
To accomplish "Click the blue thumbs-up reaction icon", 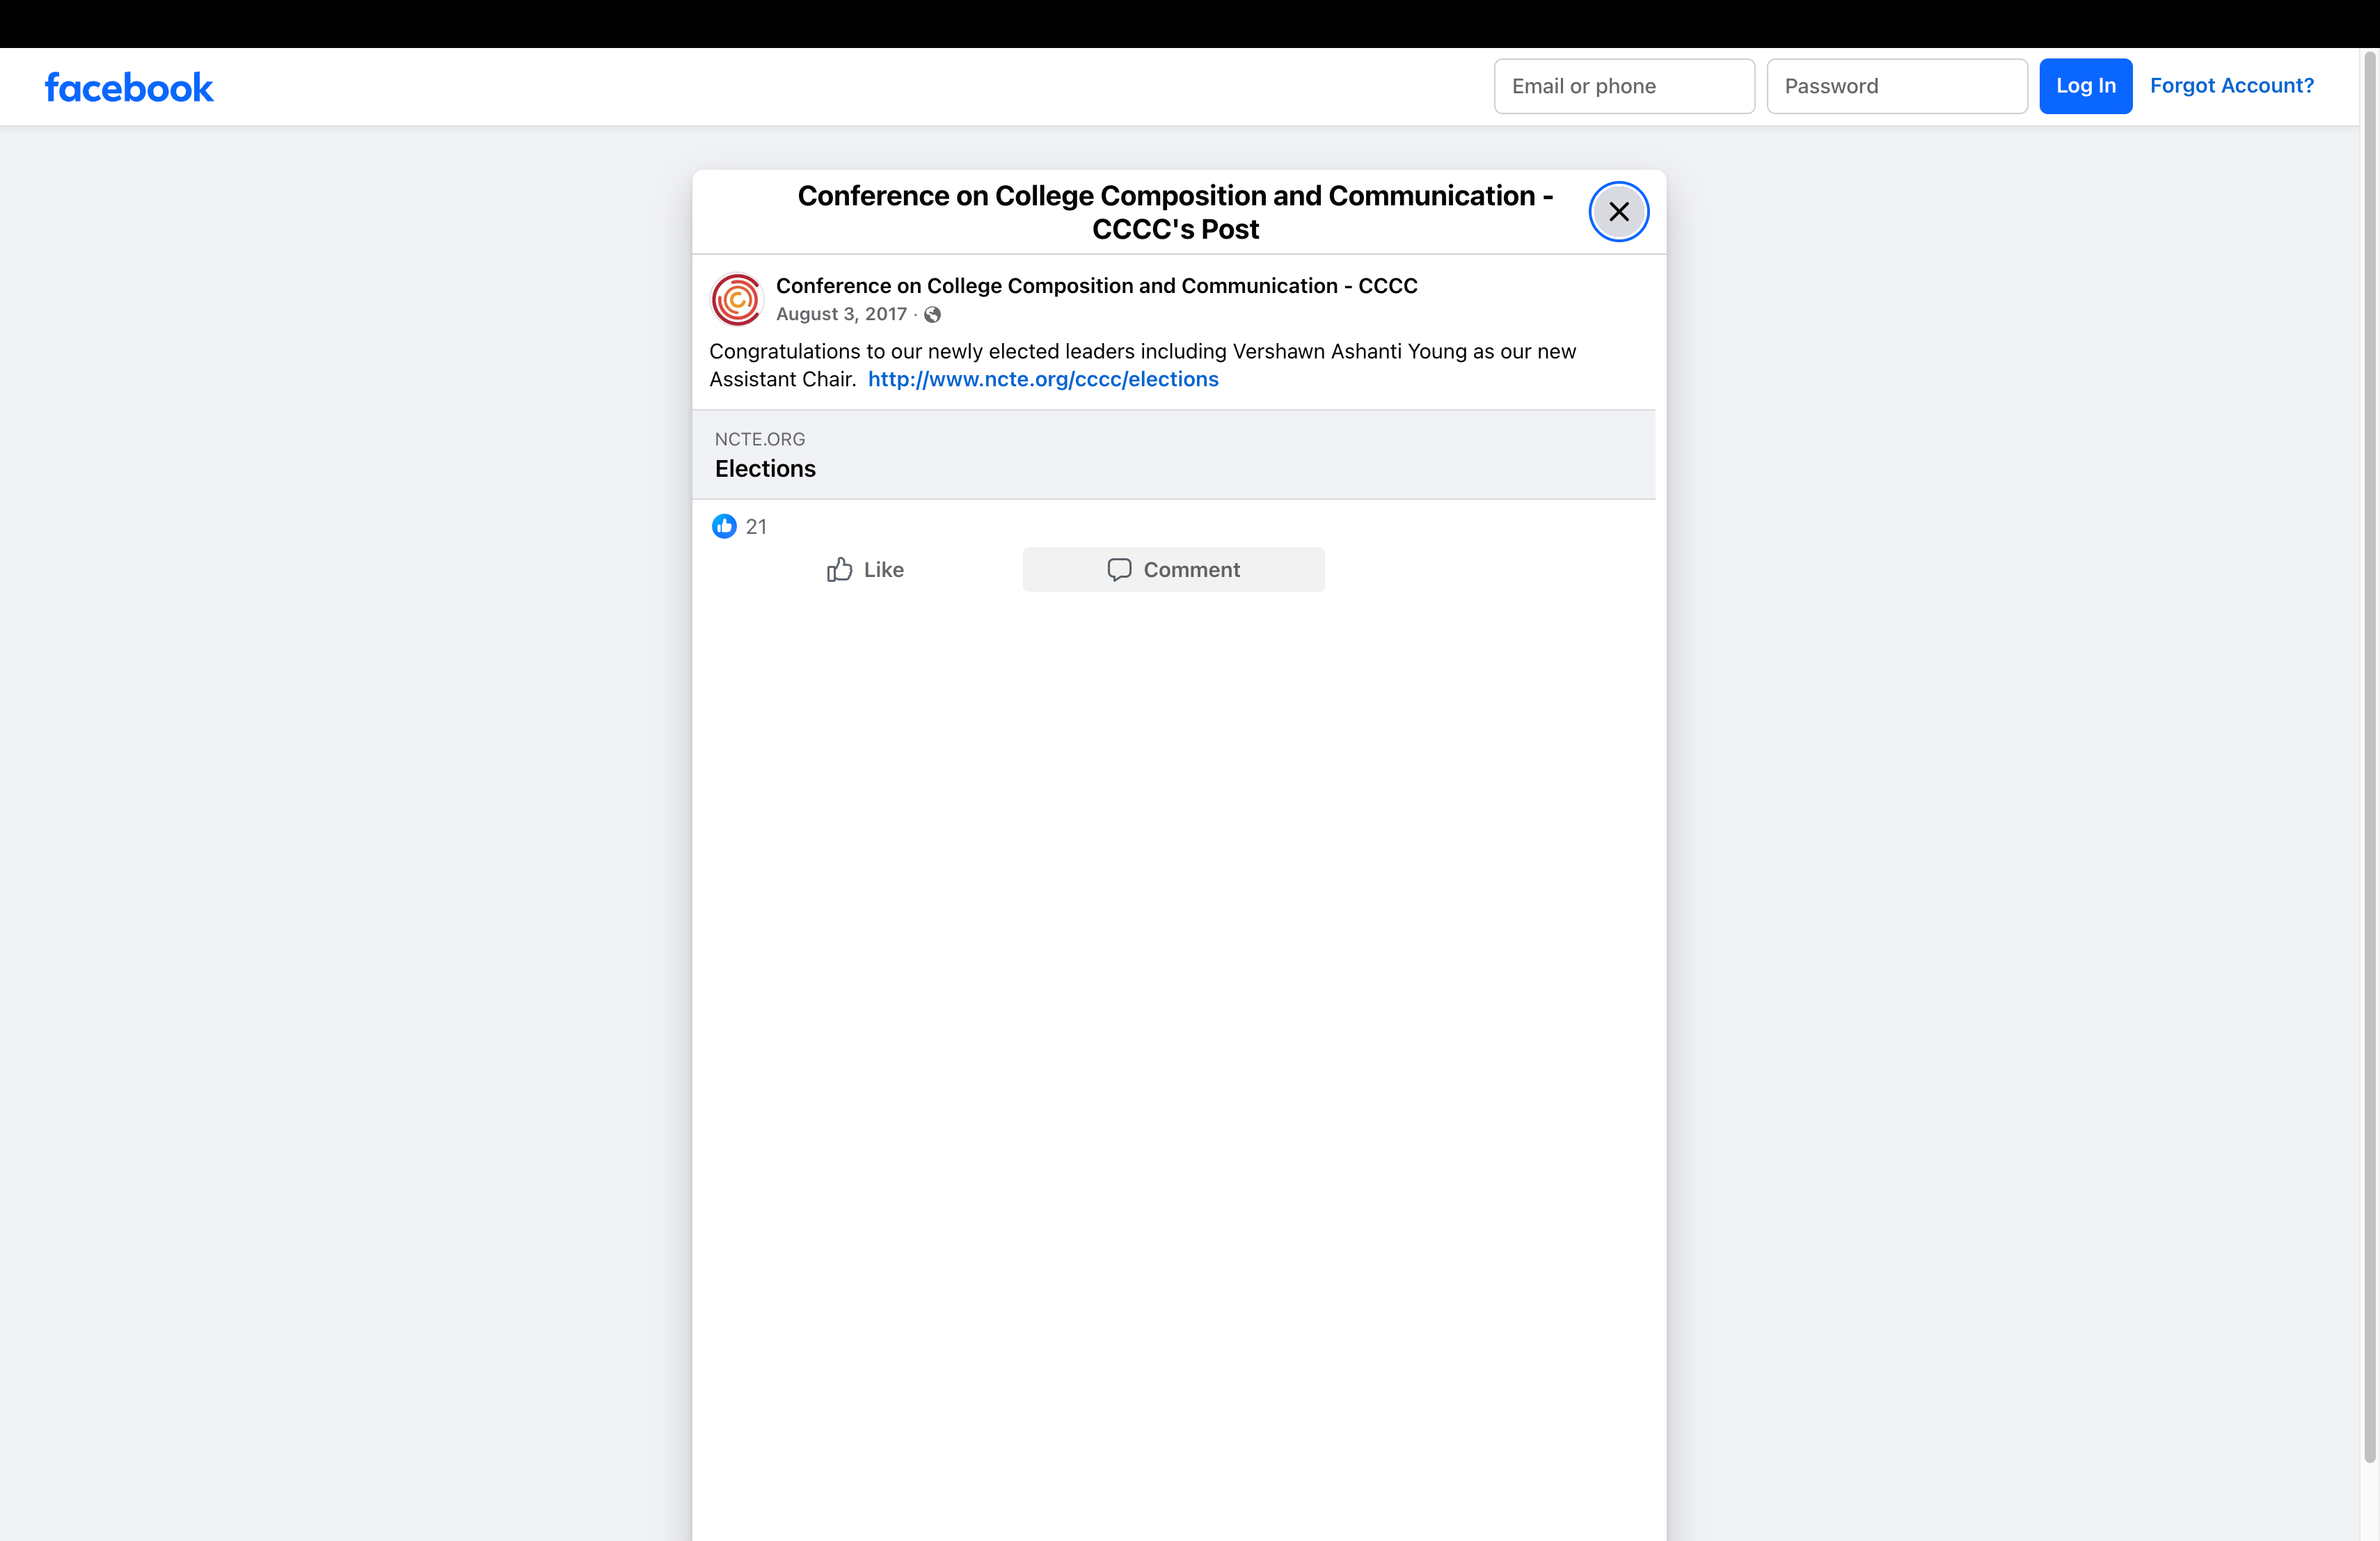I will tap(724, 526).
